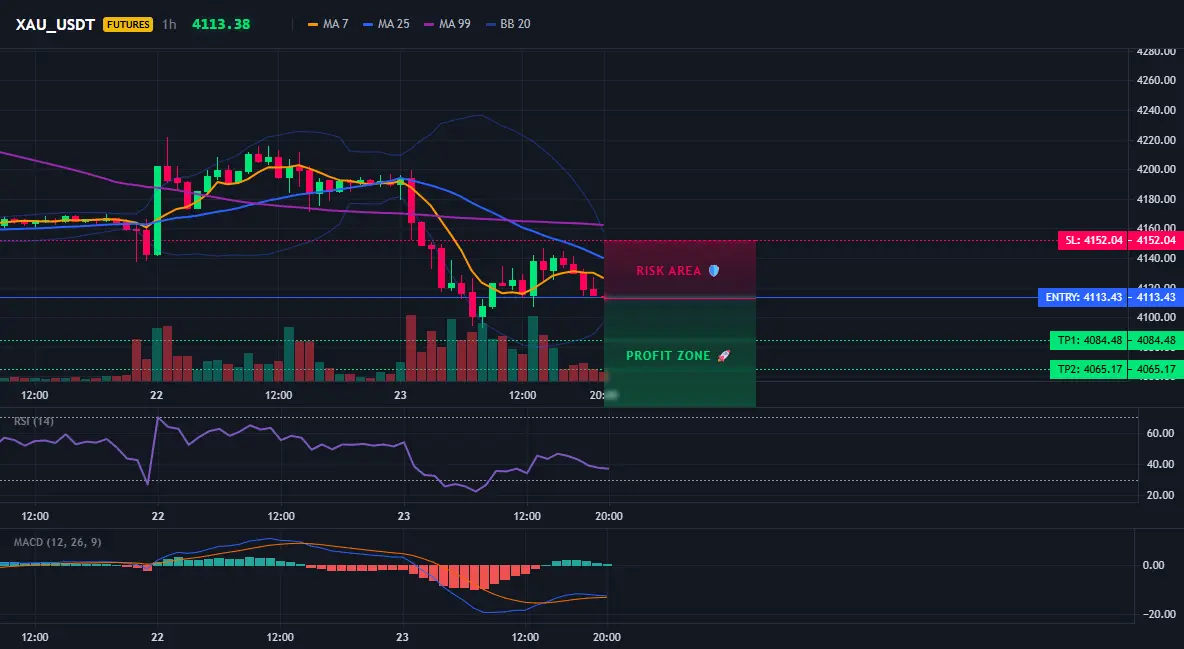Image resolution: width=1184 pixels, height=649 pixels.
Task: Click the 4100.00 price axis value
Action: 1155,317
